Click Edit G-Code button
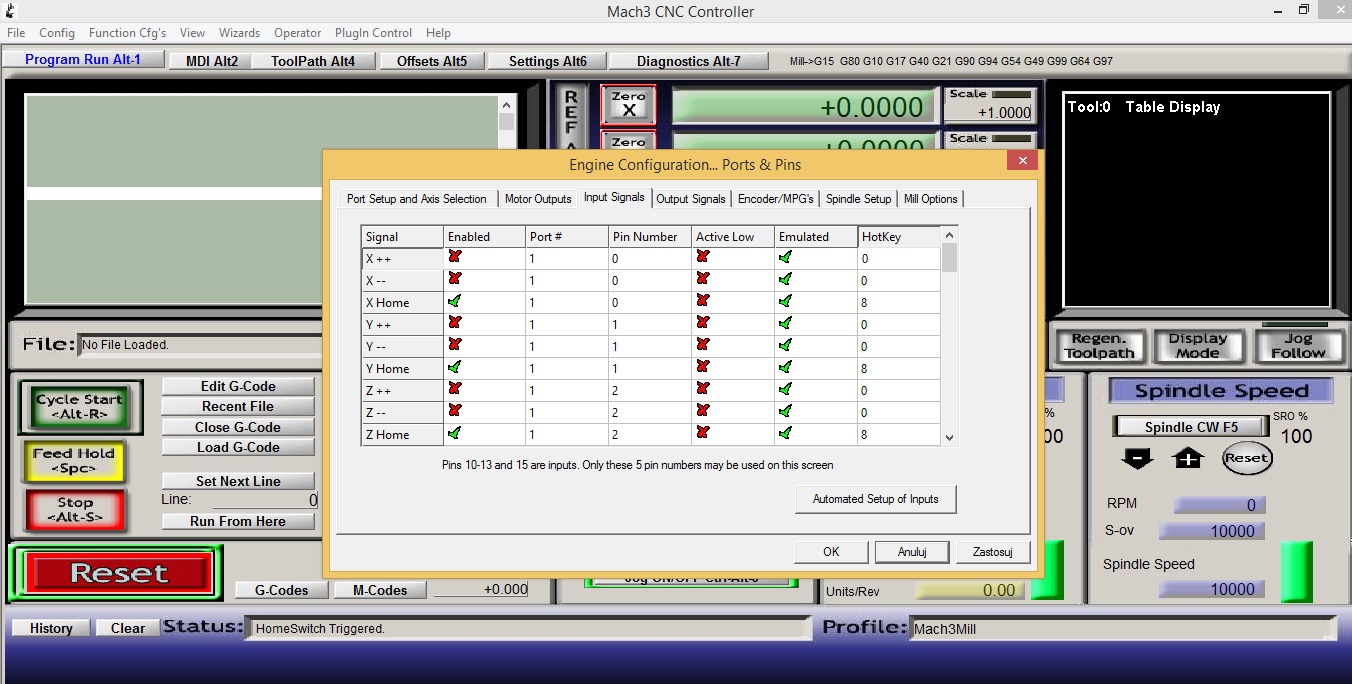The image size is (1352, 684). 238,386
